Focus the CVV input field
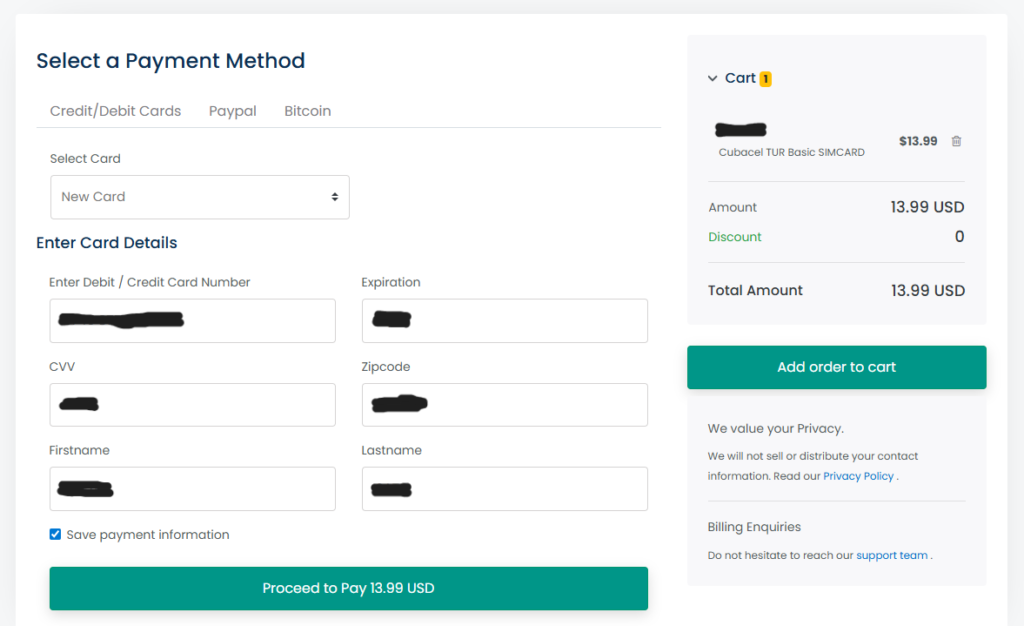 [192, 405]
